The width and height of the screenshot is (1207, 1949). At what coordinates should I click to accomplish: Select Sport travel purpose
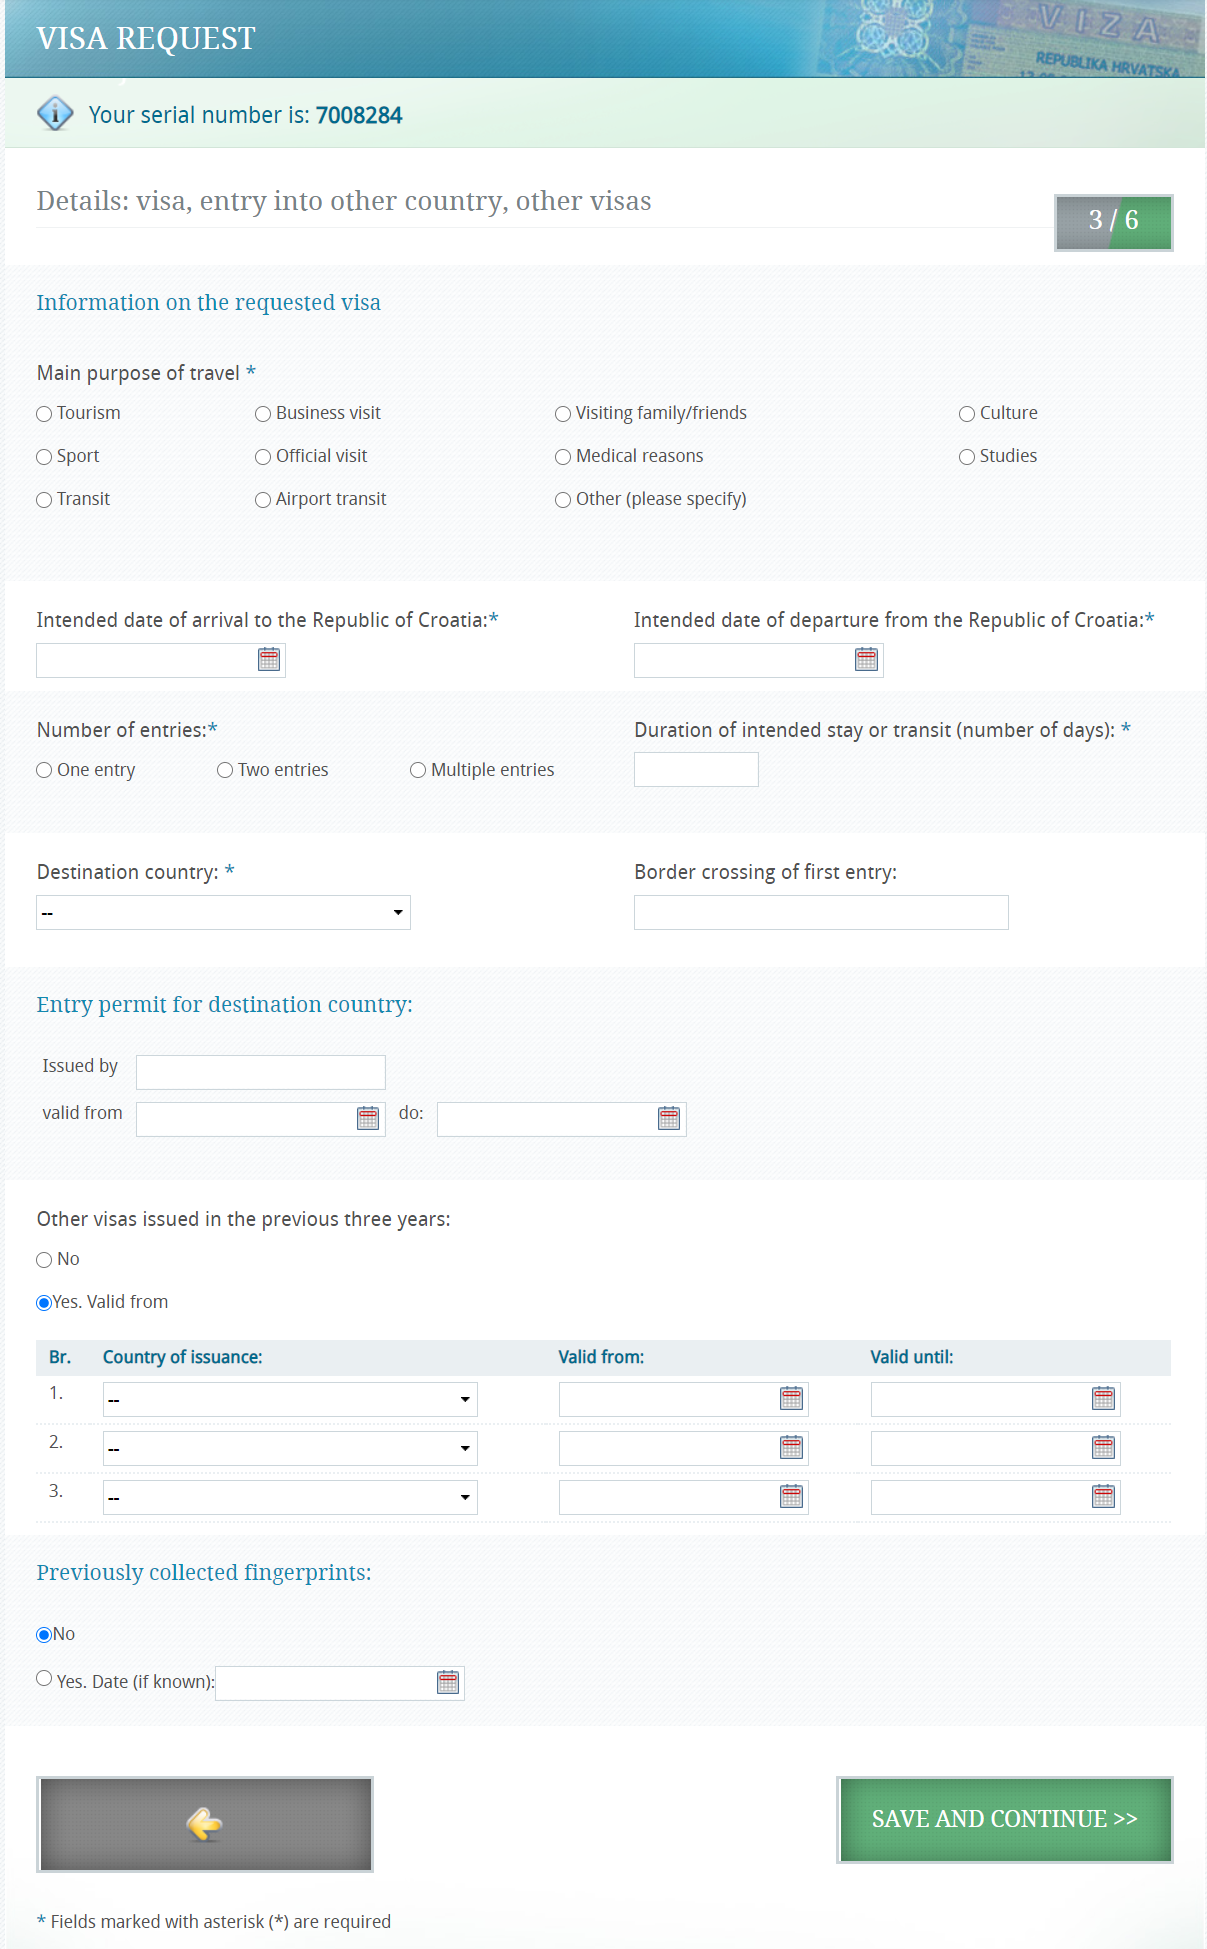[x=44, y=457]
